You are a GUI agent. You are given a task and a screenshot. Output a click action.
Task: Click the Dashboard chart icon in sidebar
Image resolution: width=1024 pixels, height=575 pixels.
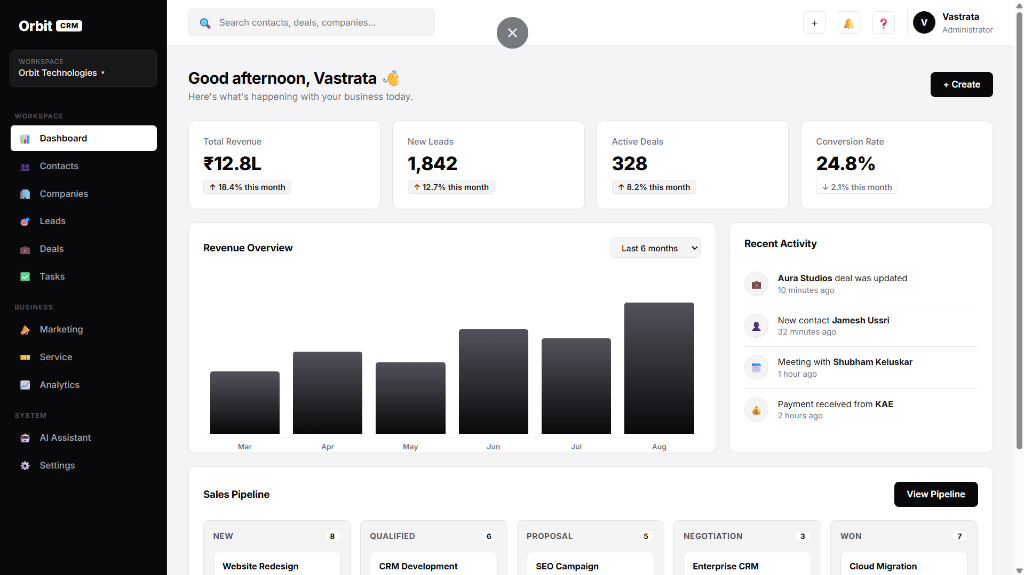tap(25, 139)
